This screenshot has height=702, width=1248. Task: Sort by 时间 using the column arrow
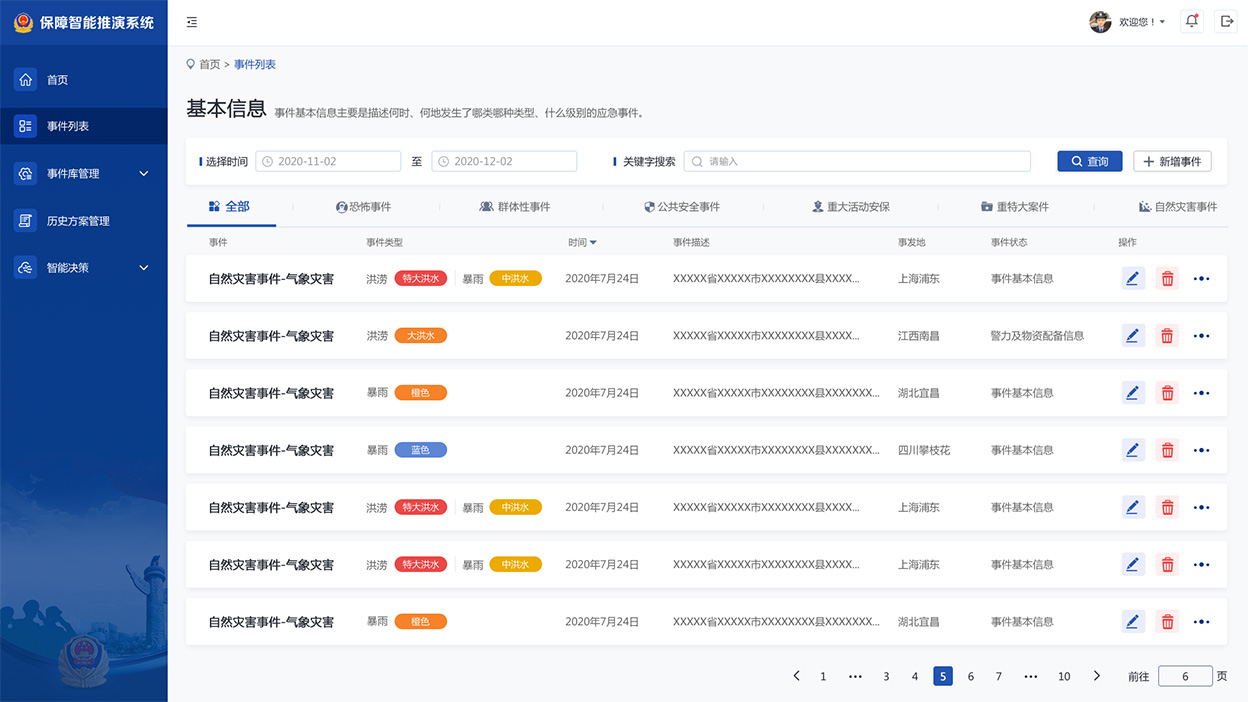click(593, 242)
